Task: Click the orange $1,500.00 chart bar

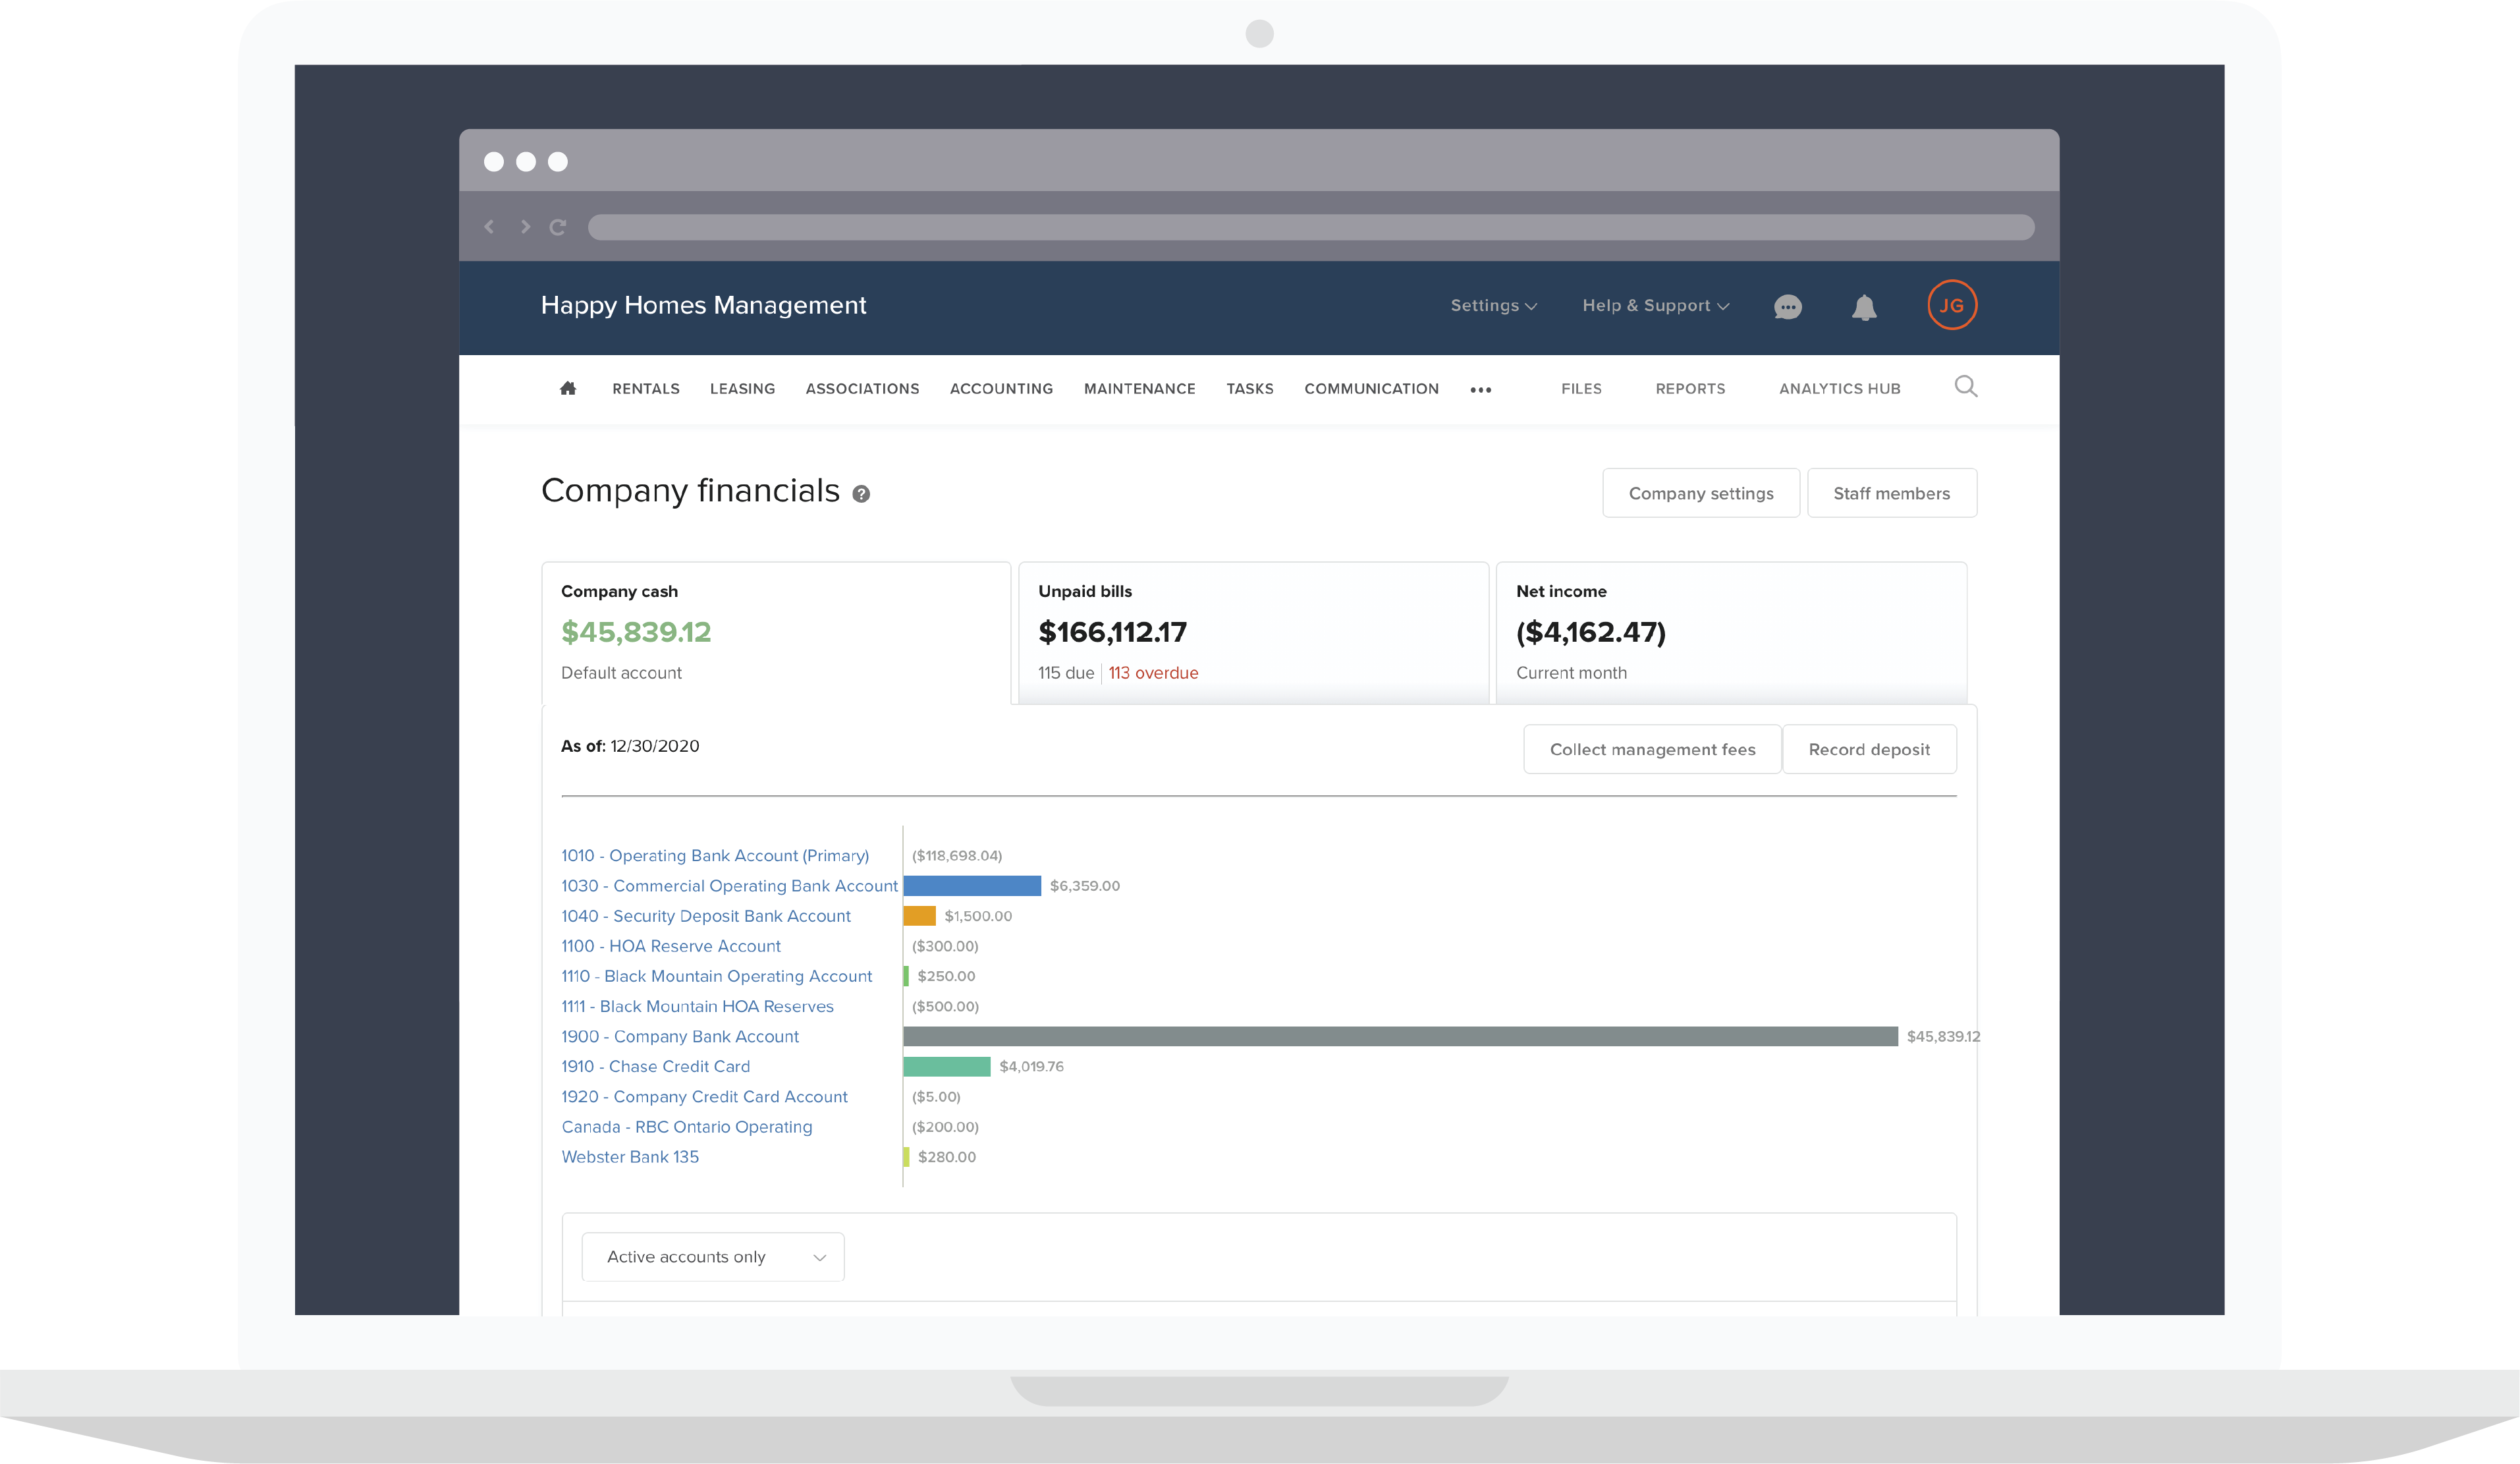Action: point(920,916)
